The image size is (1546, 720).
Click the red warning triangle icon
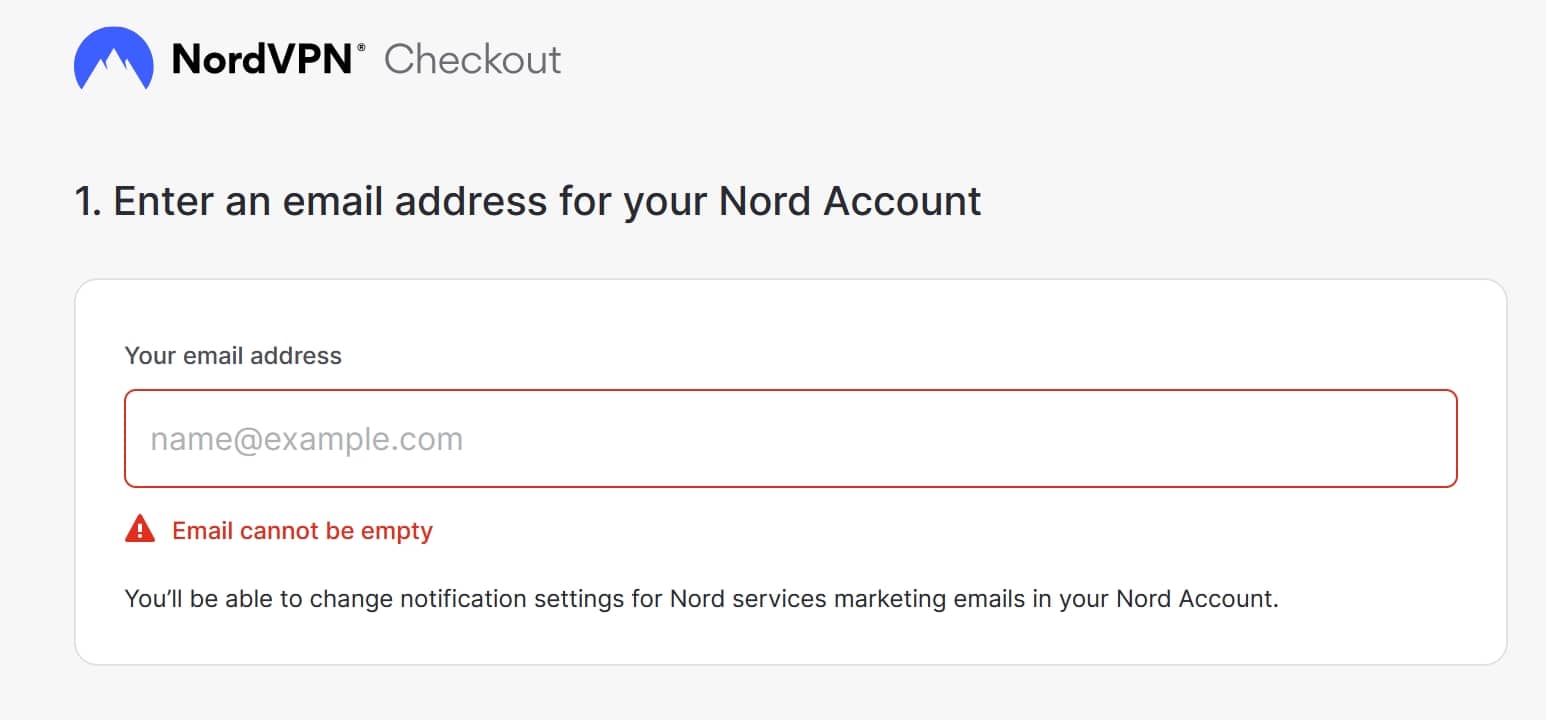click(140, 529)
